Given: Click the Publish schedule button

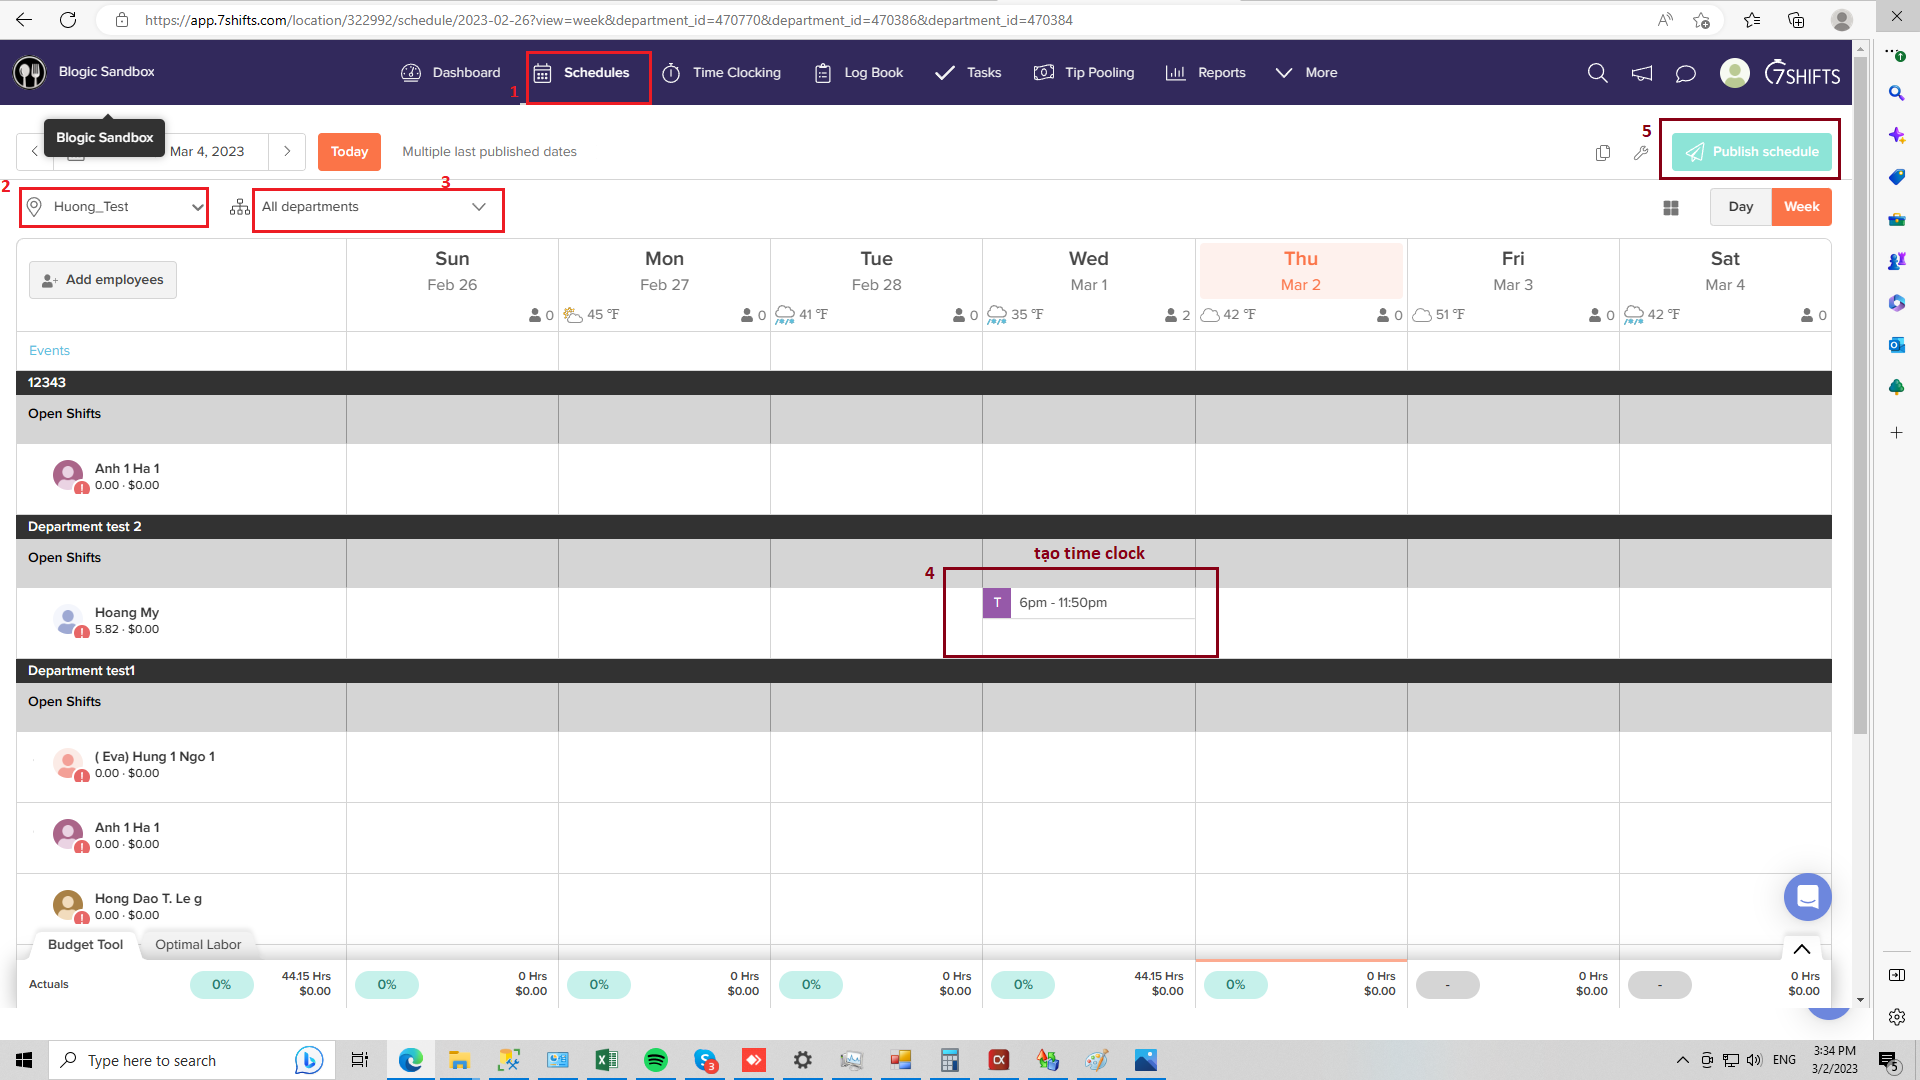Looking at the screenshot, I should pyautogui.click(x=1752, y=152).
